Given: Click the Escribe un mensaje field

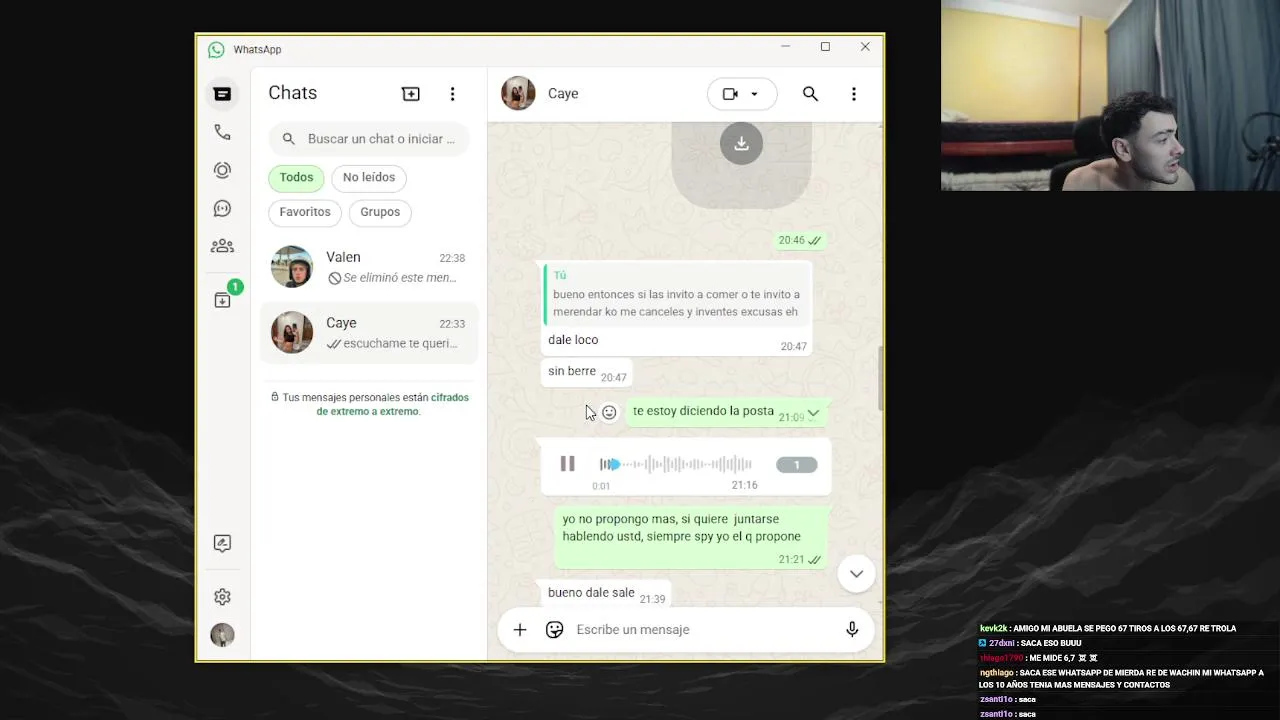Looking at the screenshot, I should click(705, 630).
